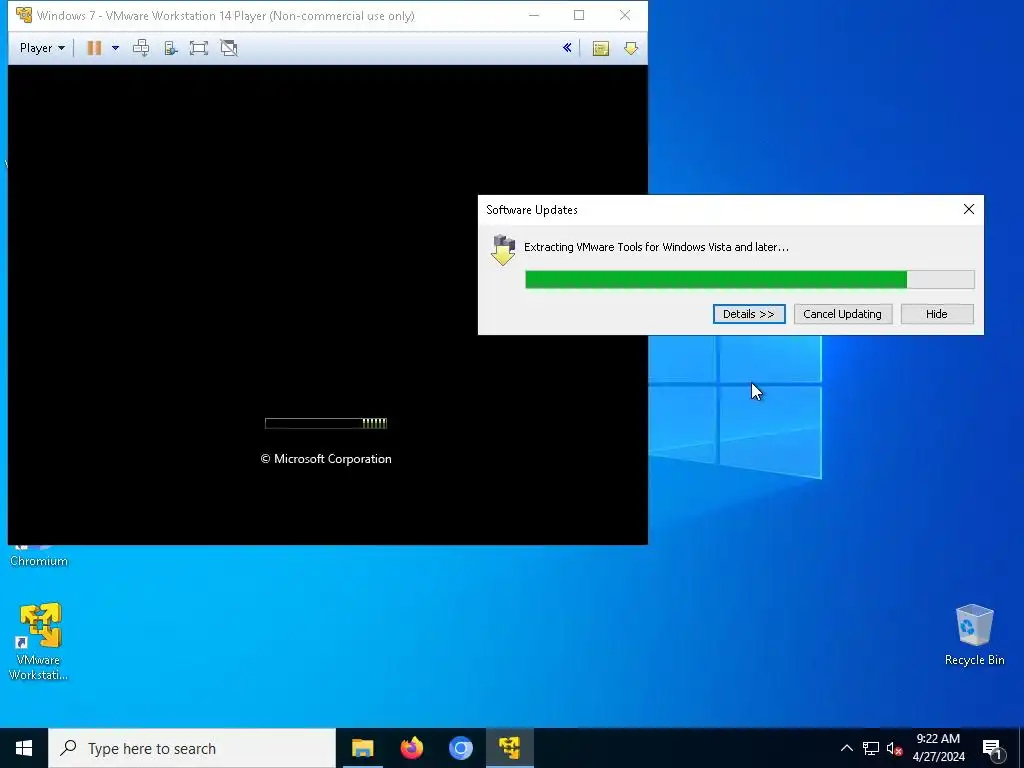Screen dimensions: 1024x768
Task: Expand the power options dropdown arrow
Action: coord(116,48)
